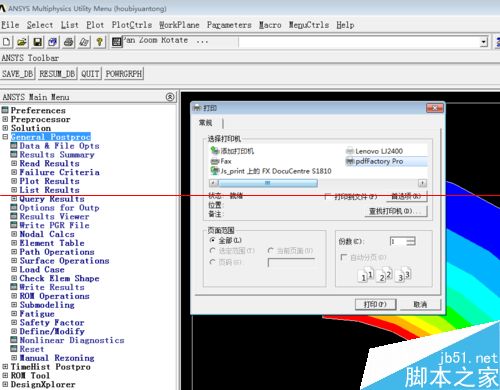Select the pdfFactory Pro printer
500x390 pixels.
[x=374, y=161]
